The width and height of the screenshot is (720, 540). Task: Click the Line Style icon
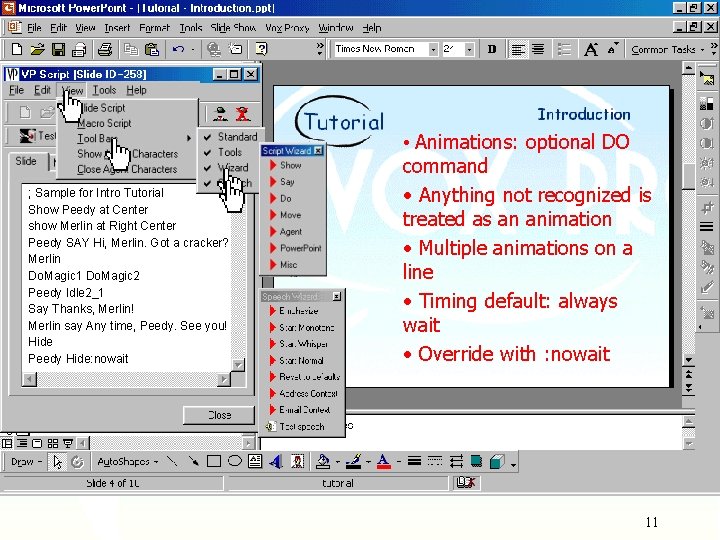tap(414, 461)
